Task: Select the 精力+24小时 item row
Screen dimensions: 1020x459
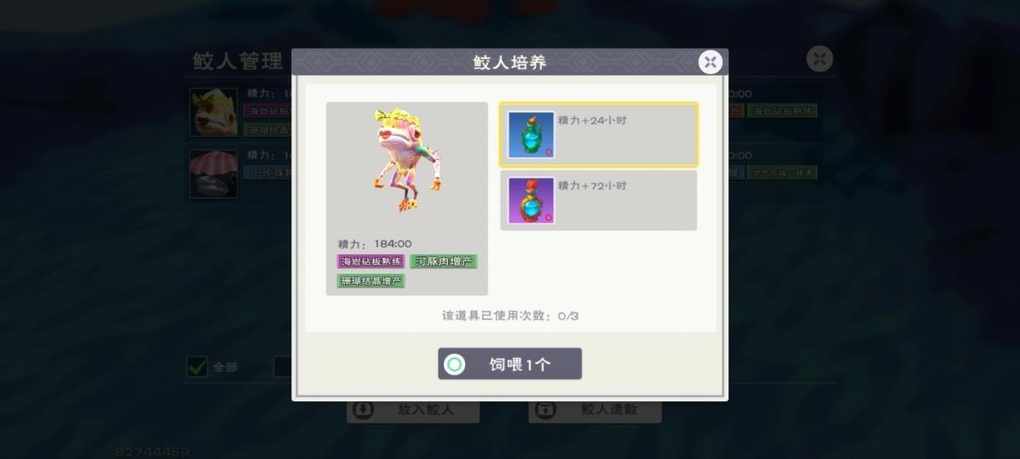Action: click(x=598, y=135)
